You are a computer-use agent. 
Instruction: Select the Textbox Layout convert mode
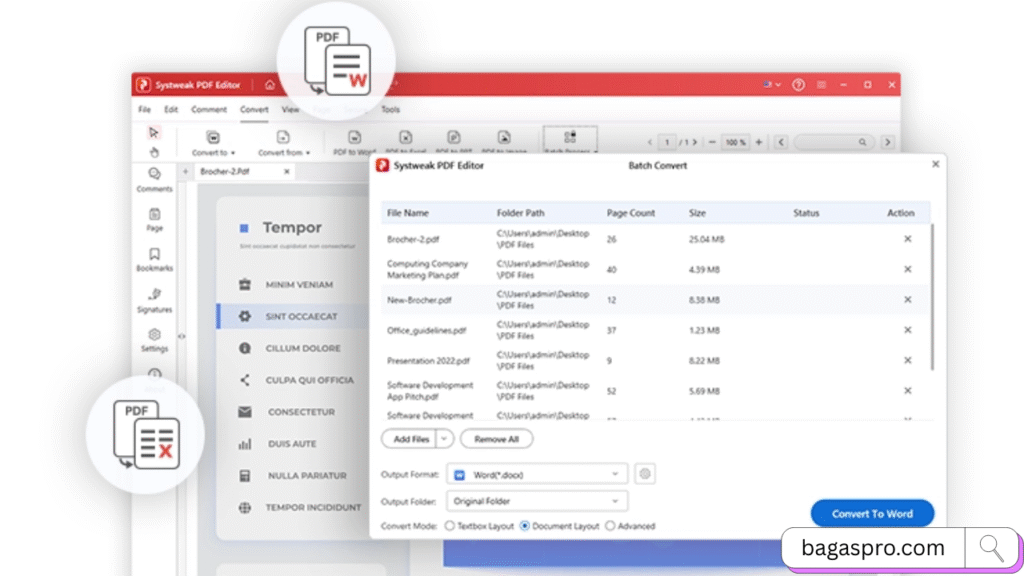coord(452,525)
